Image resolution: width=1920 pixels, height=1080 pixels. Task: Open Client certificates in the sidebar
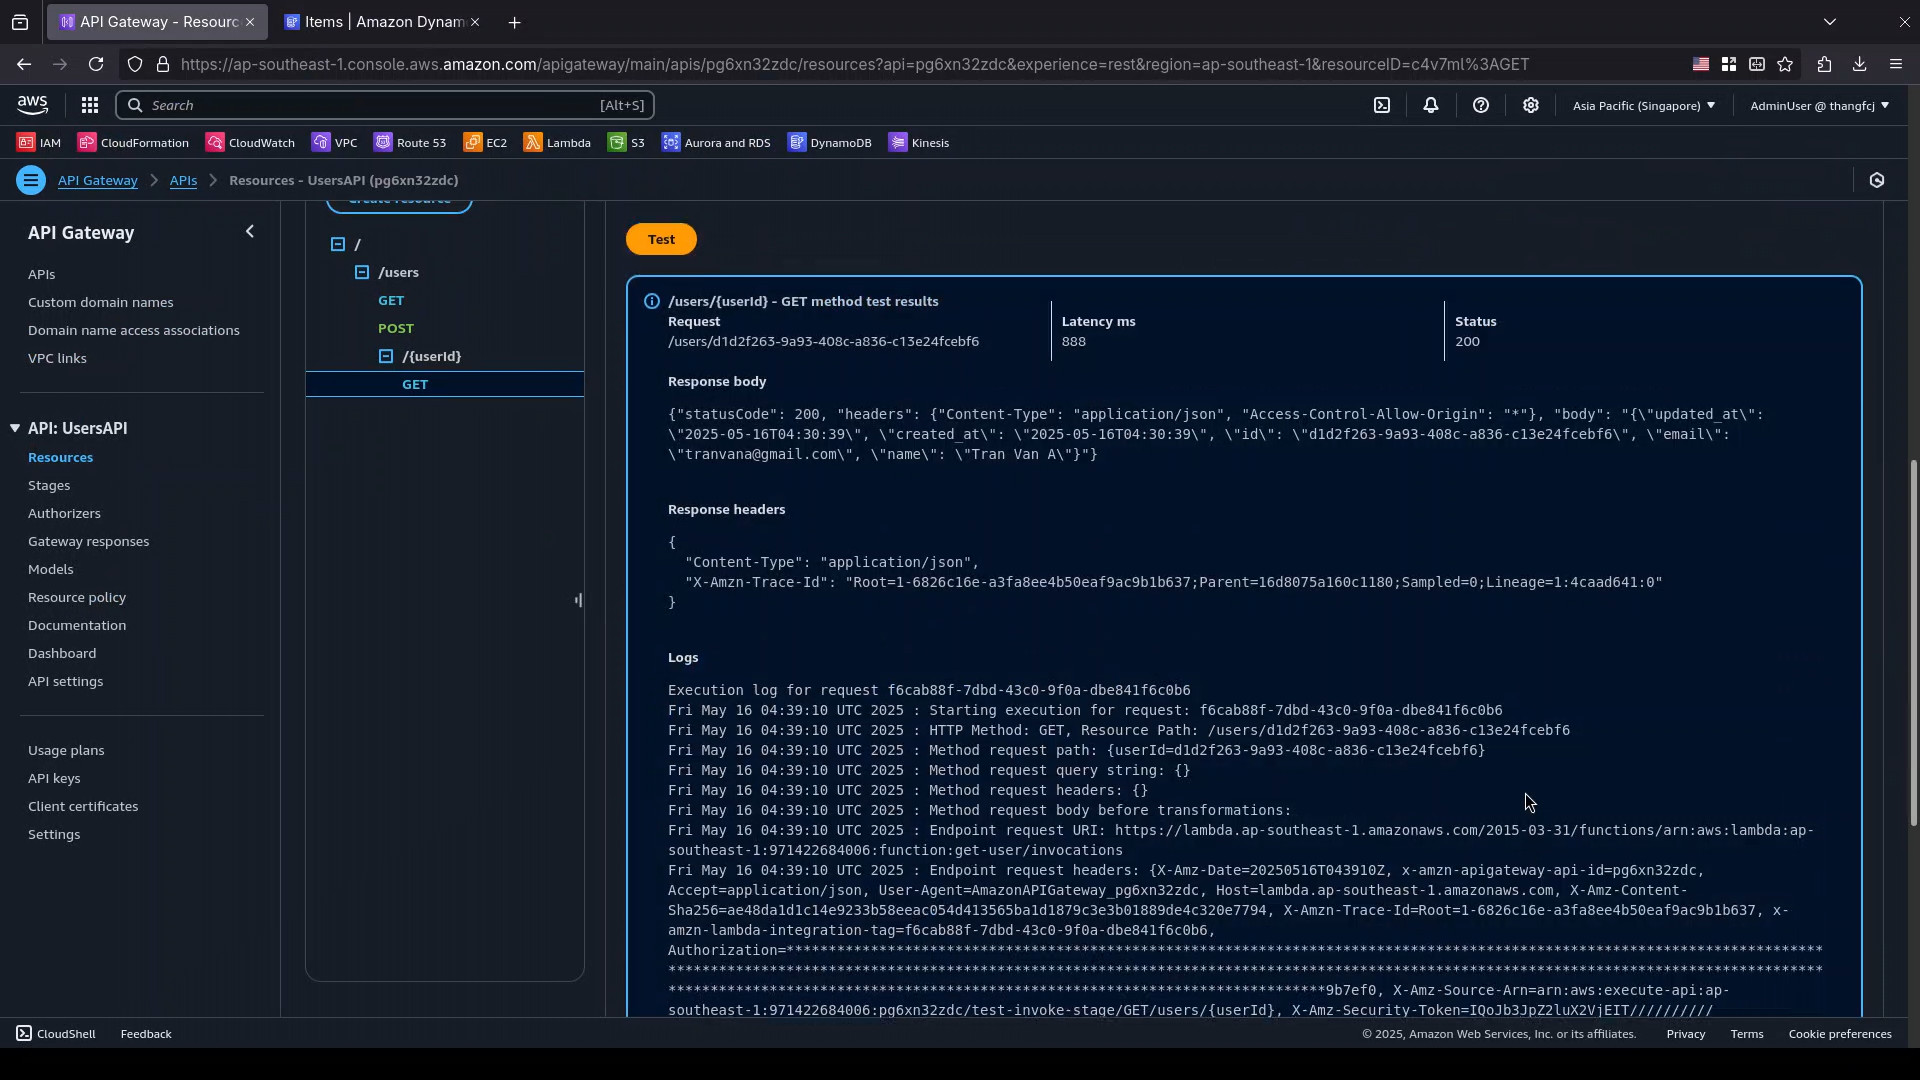(83, 806)
